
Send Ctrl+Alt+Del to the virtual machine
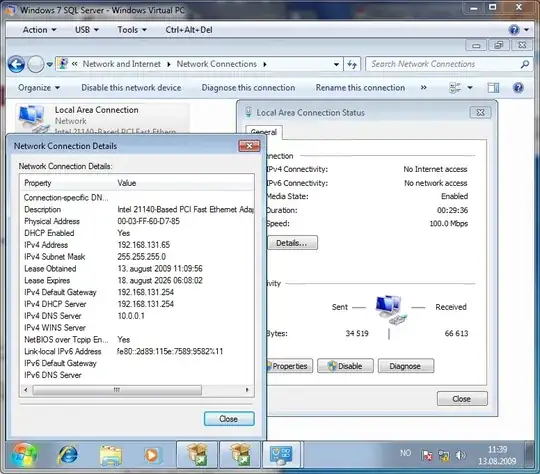pos(189,30)
